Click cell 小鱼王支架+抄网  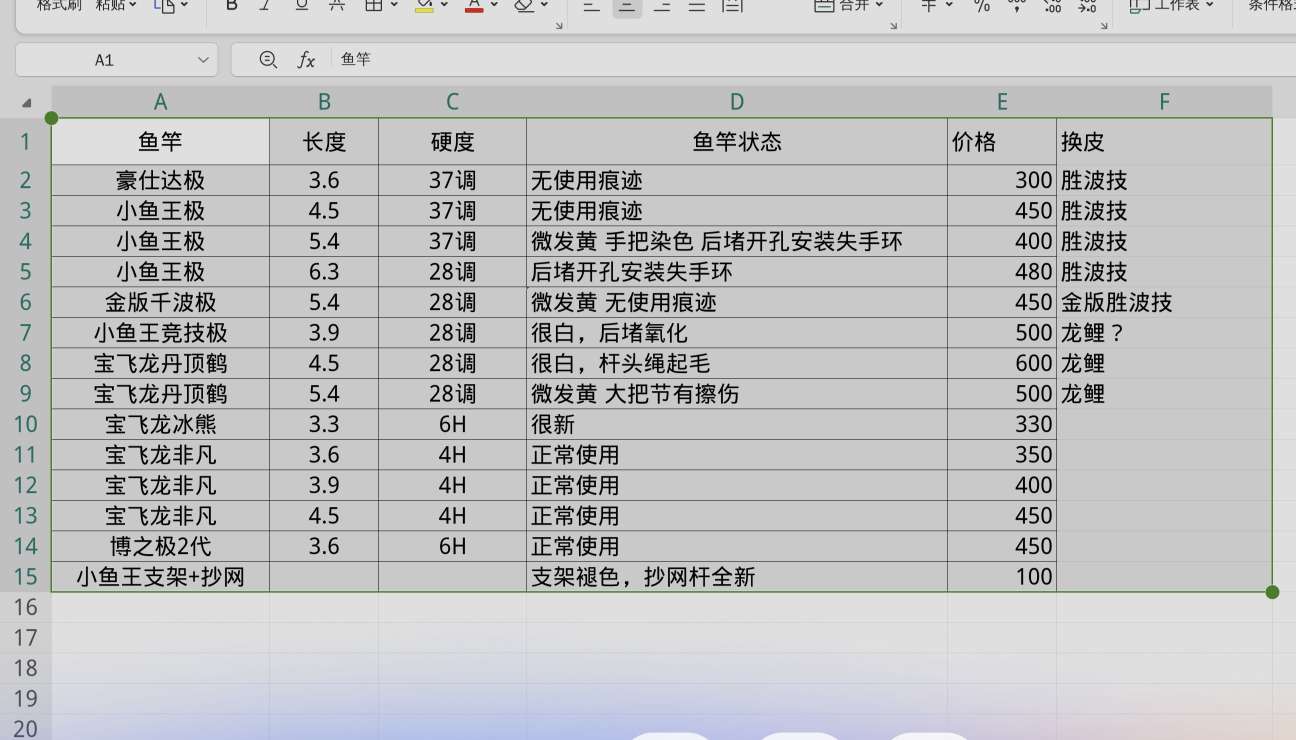160,576
